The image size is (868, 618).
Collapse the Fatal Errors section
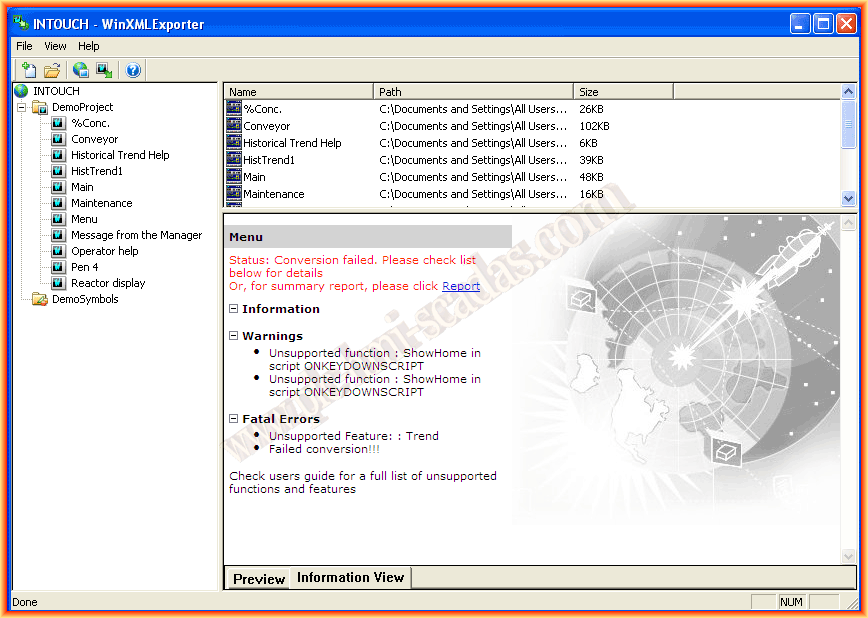234,419
